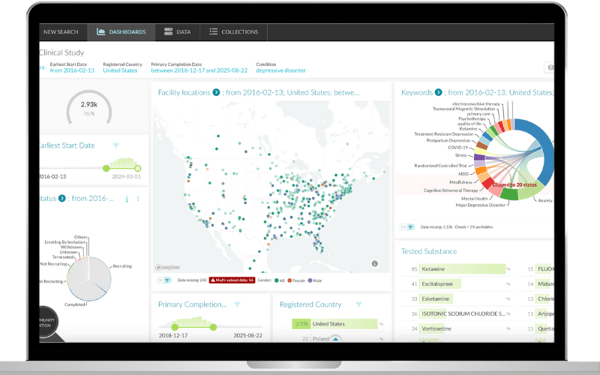Viewport: 600px width, 375px height.
Task: Click the Earliest Start Date slider left handle
Action: pyautogui.click(x=106, y=168)
